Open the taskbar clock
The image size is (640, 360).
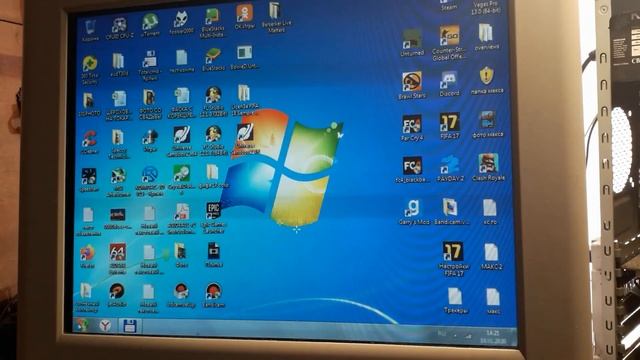pyautogui.click(x=493, y=337)
